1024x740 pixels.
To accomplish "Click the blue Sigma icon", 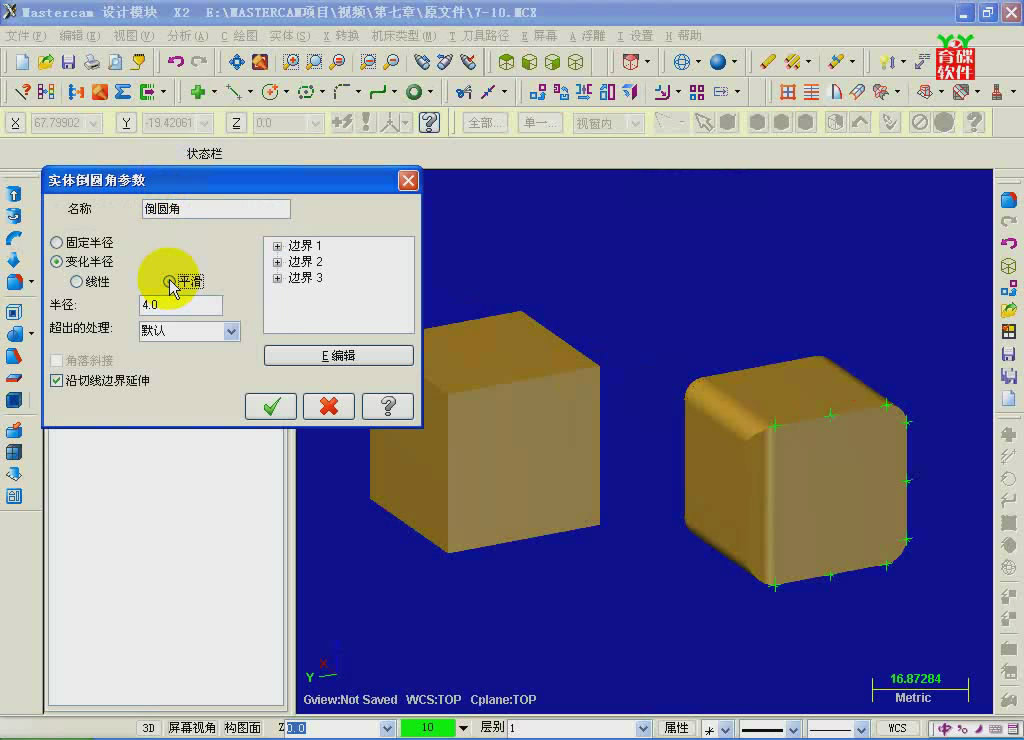I will 123,92.
